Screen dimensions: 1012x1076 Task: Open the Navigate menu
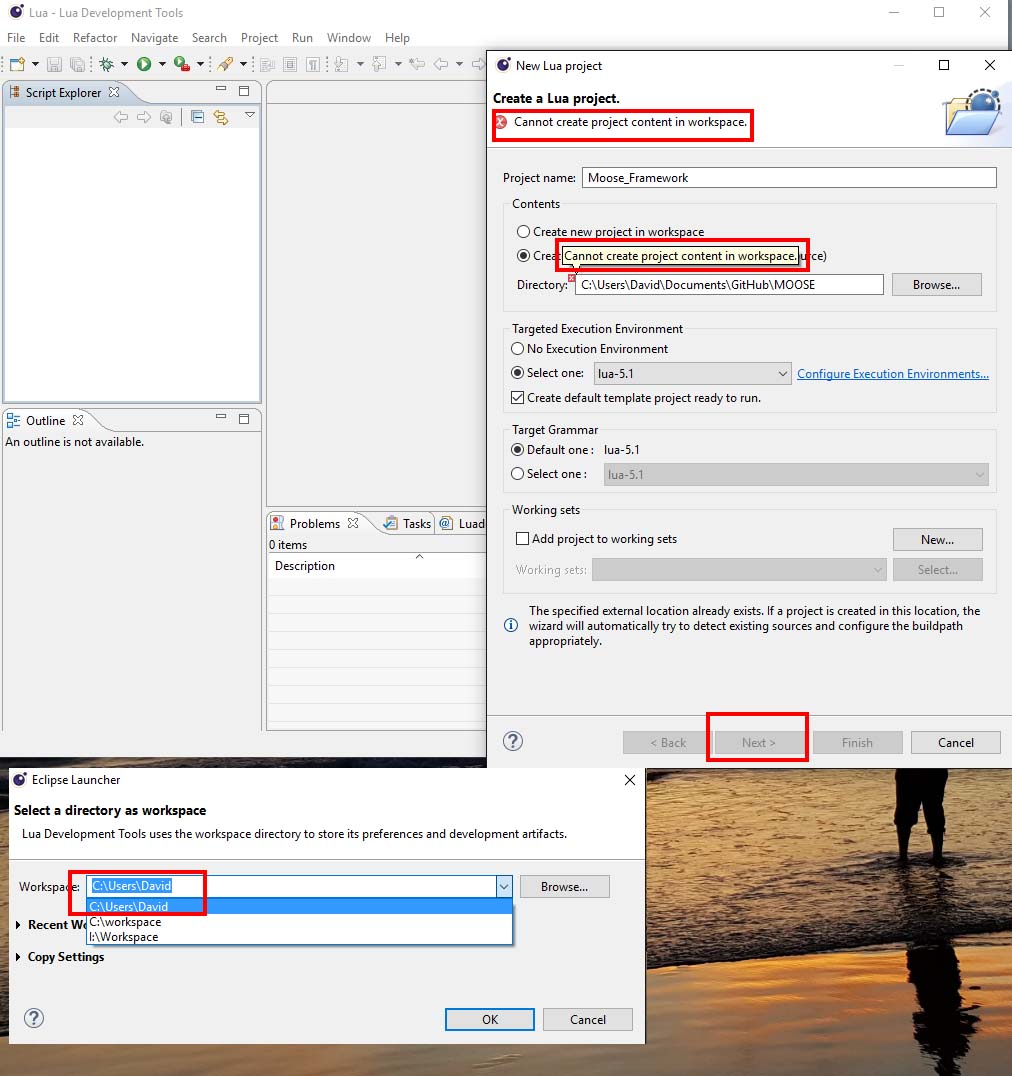pyautogui.click(x=154, y=38)
